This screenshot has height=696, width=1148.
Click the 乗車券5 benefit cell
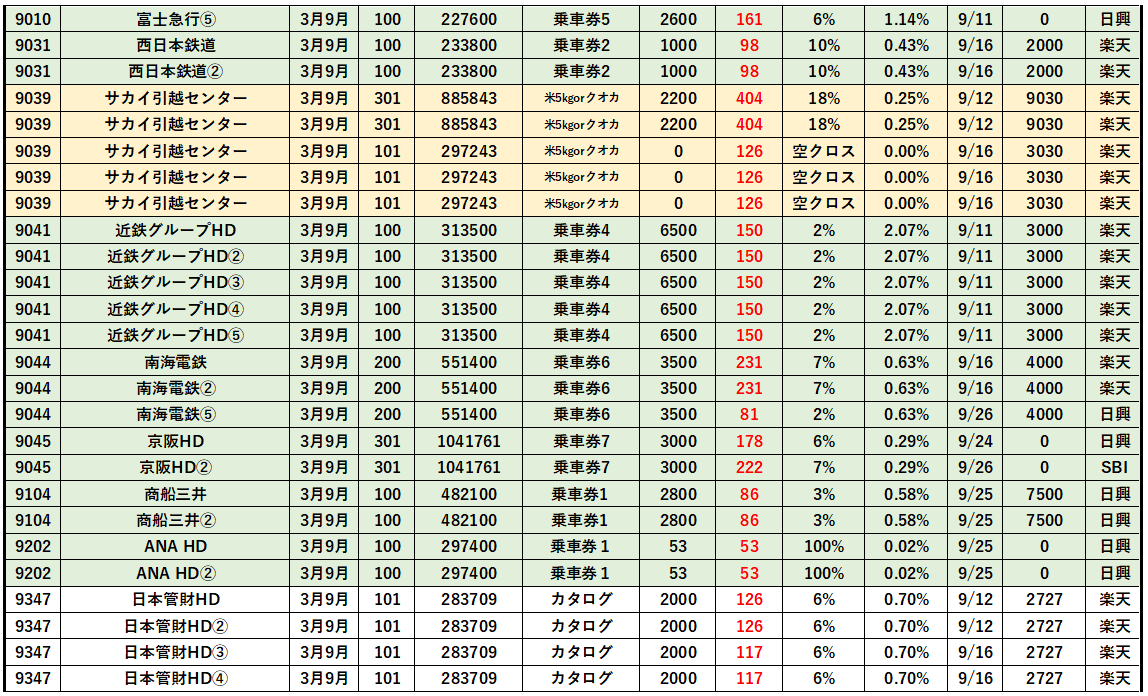tap(582, 19)
